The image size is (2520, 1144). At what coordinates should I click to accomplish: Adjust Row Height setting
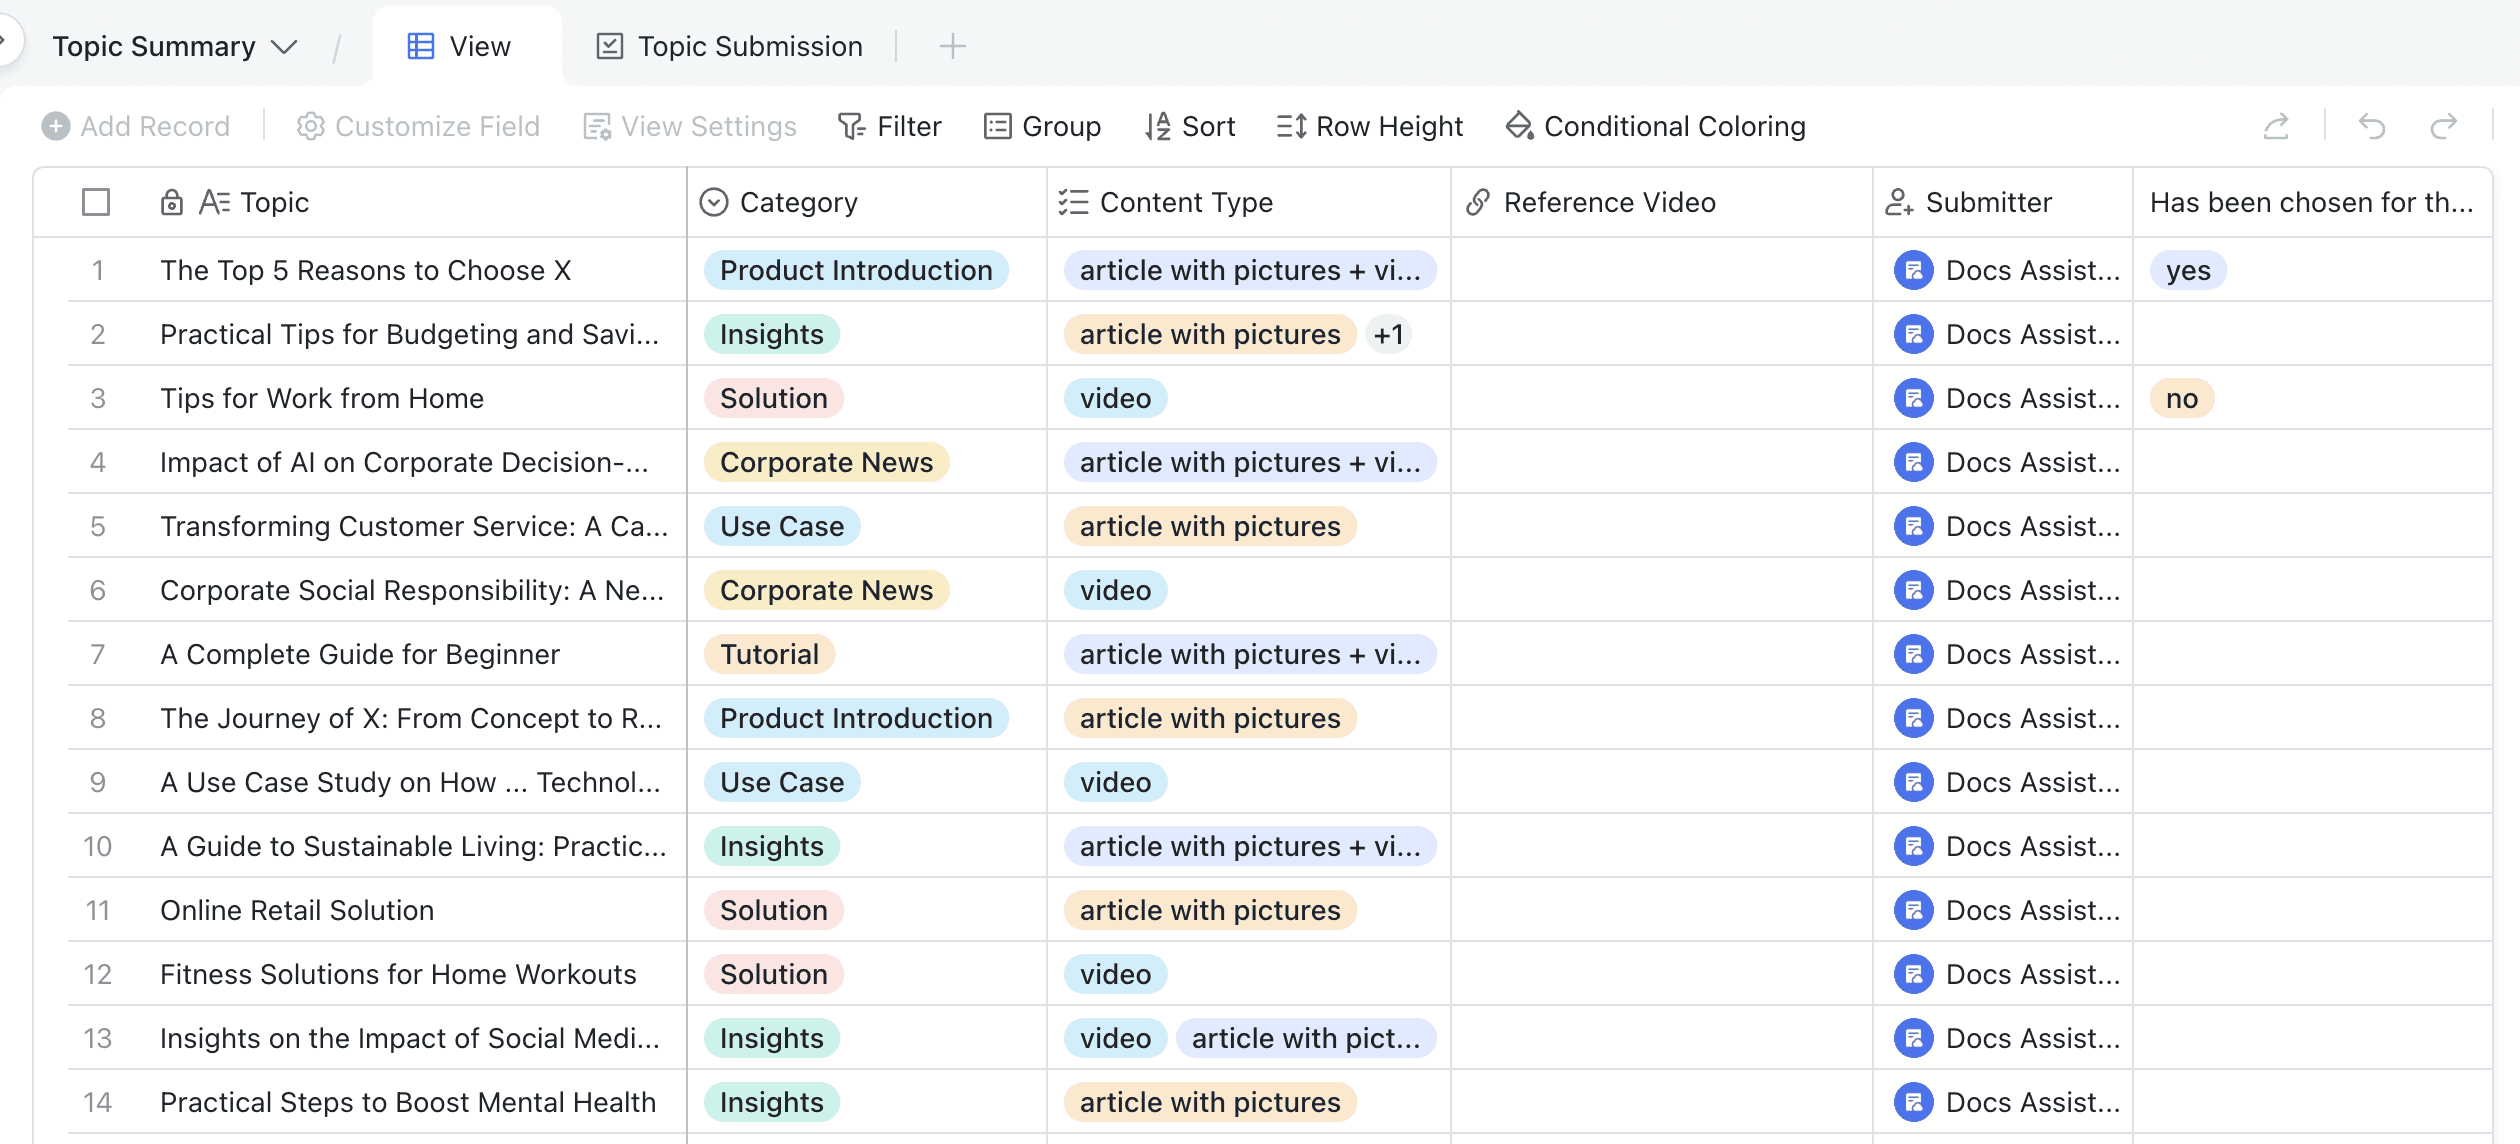pos(1369,126)
